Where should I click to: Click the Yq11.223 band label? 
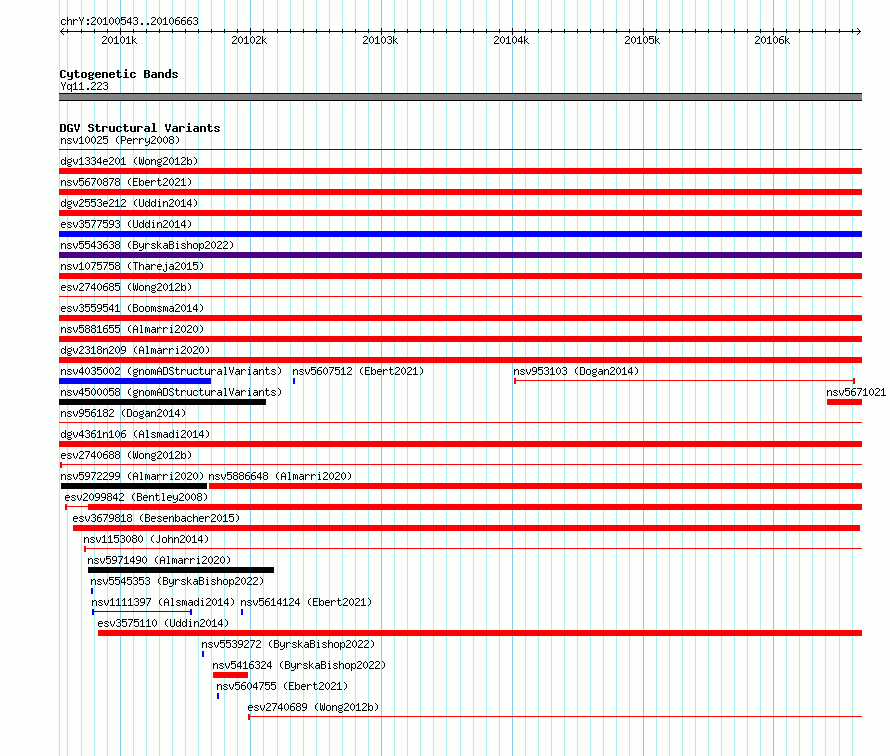[84, 86]
